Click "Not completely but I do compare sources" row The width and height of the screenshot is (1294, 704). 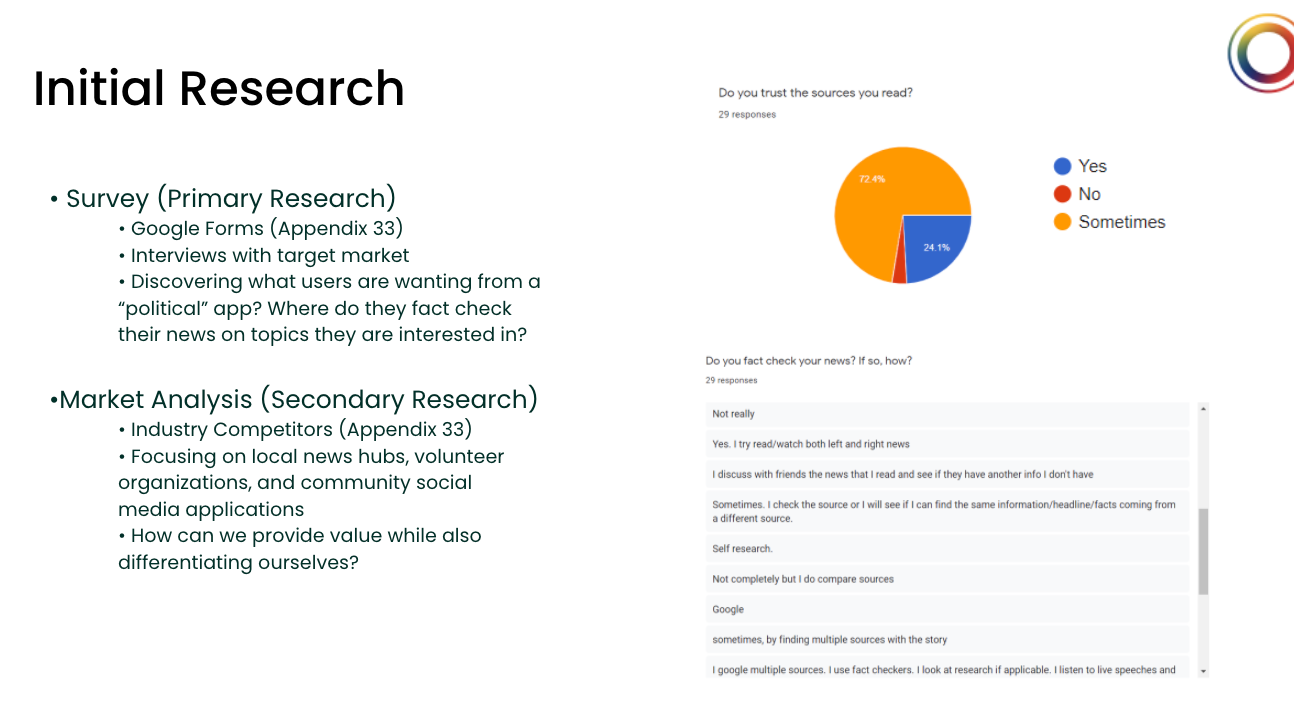(x=947, y=579)
